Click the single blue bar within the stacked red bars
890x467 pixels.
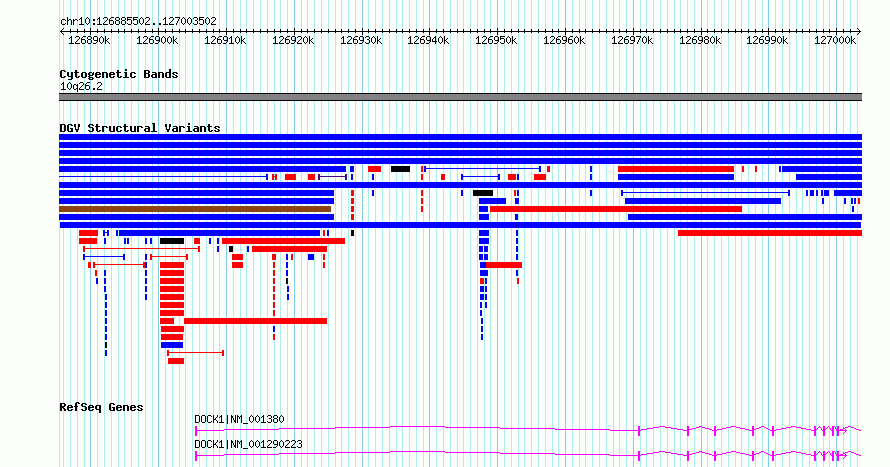pos(172,345)
